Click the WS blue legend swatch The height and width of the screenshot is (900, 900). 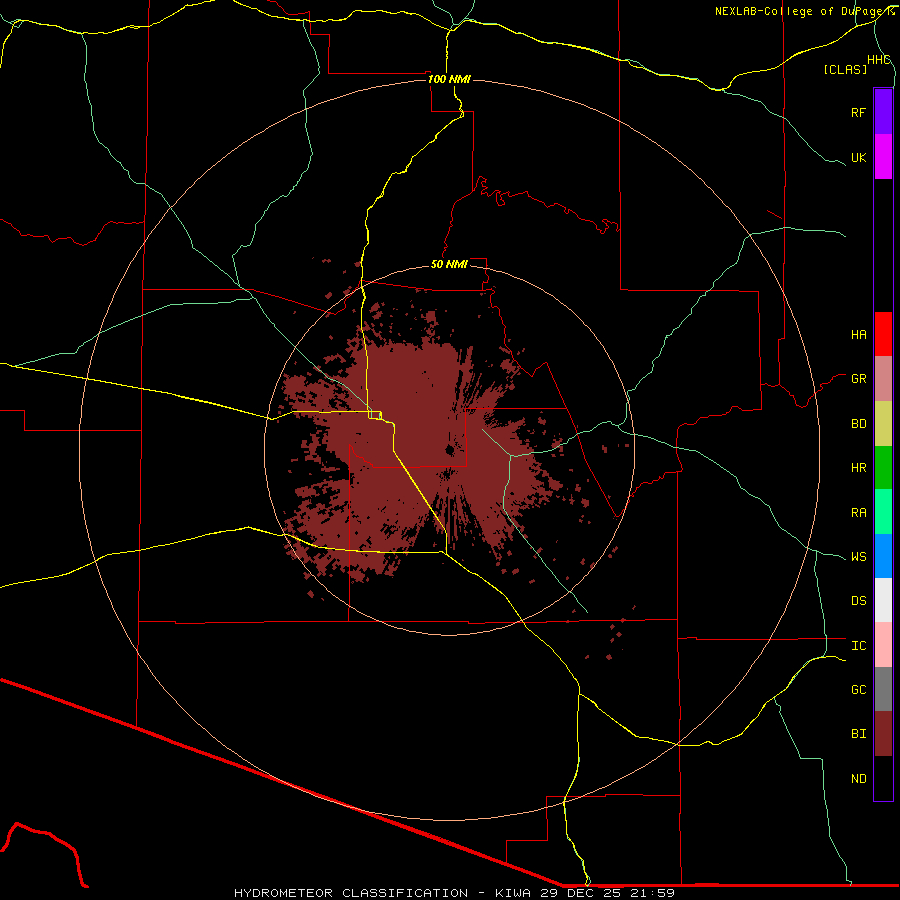click(x=883, y=556)
